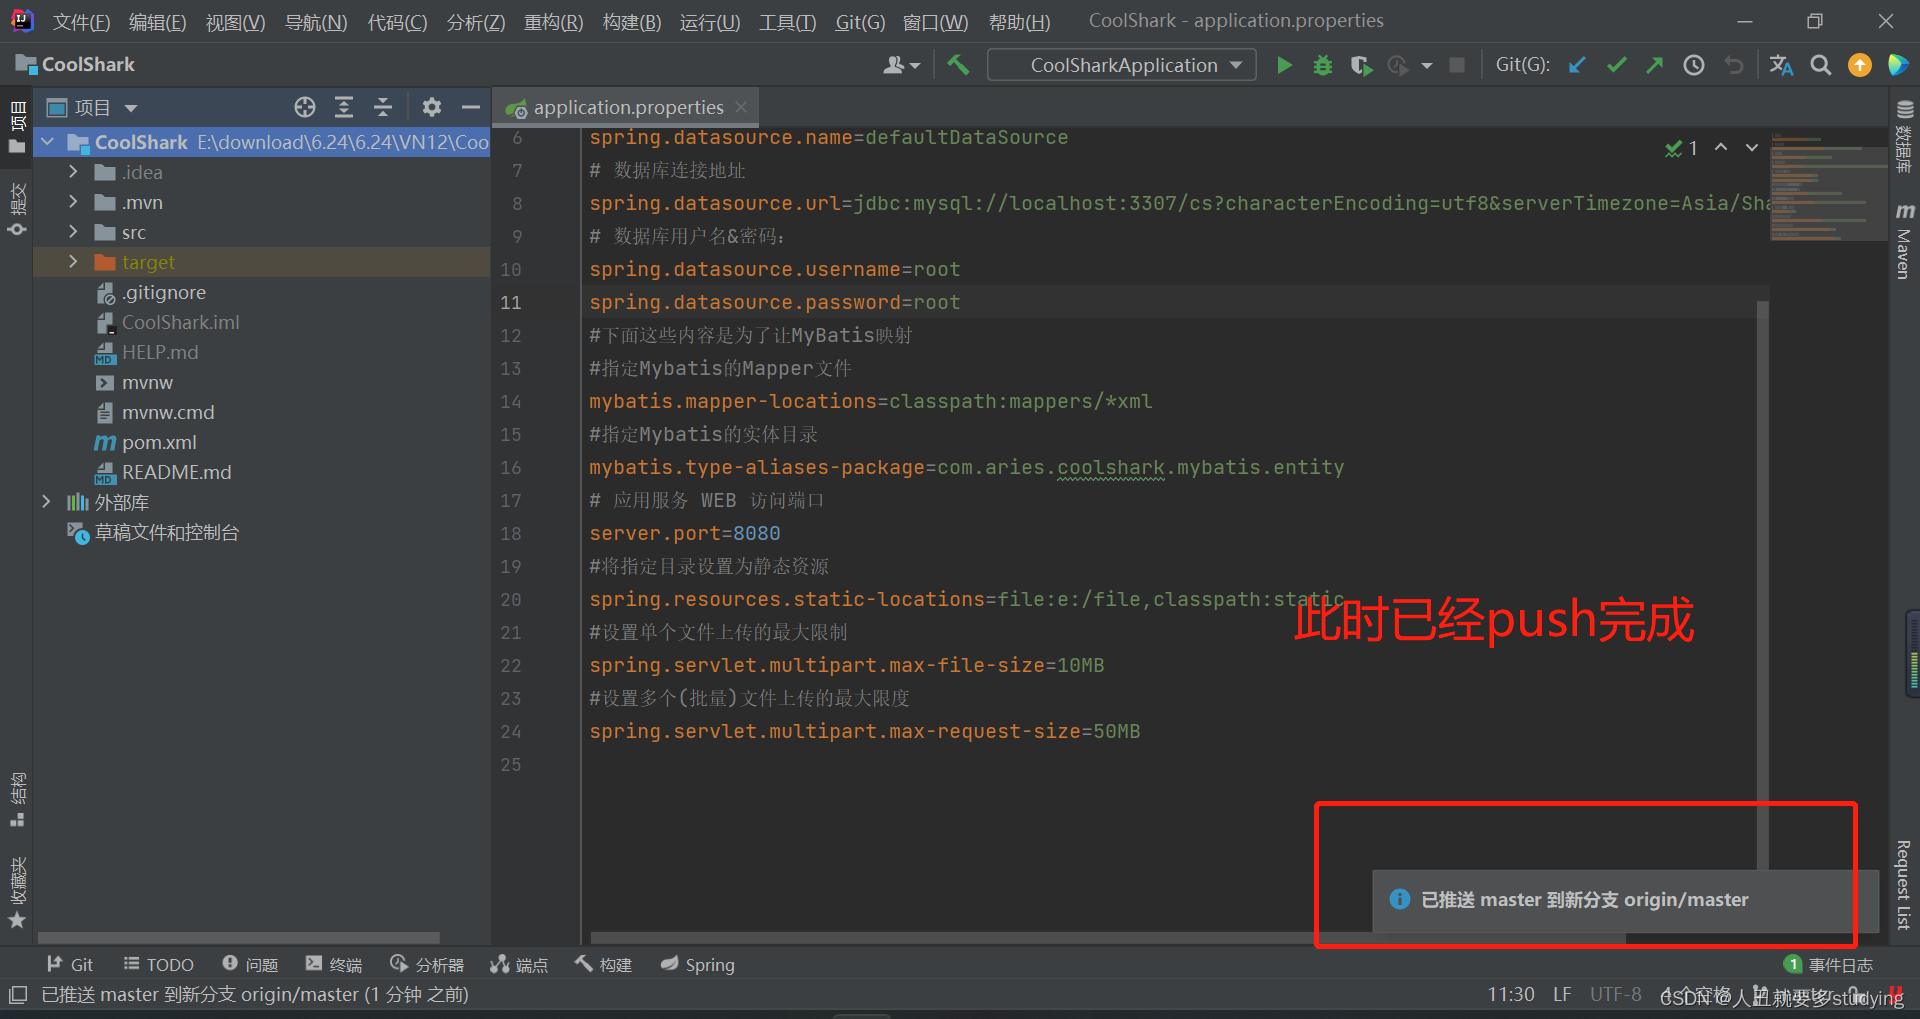
Task: Open the database tool window on the right sidebar
Action: tap(1904, 136)
